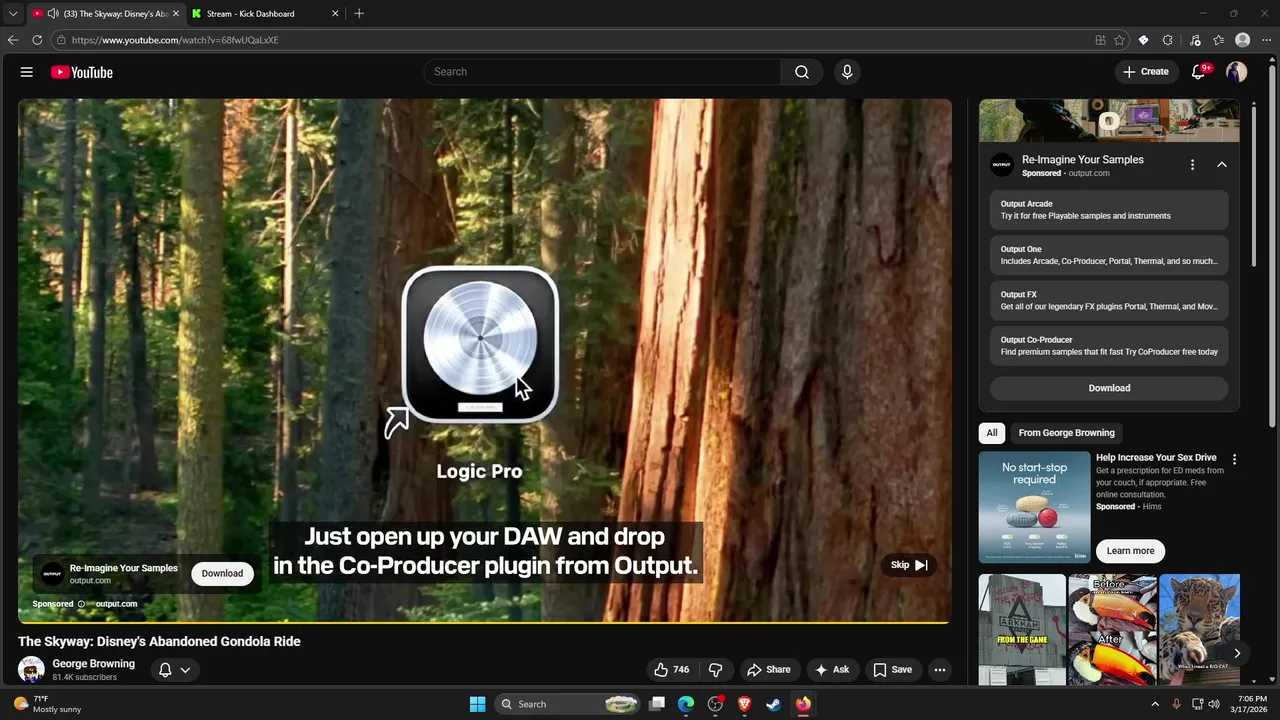This screenshot has height=720, width=1280.
Task: Open YouTube notifications bell
Action: point(1199,72)
